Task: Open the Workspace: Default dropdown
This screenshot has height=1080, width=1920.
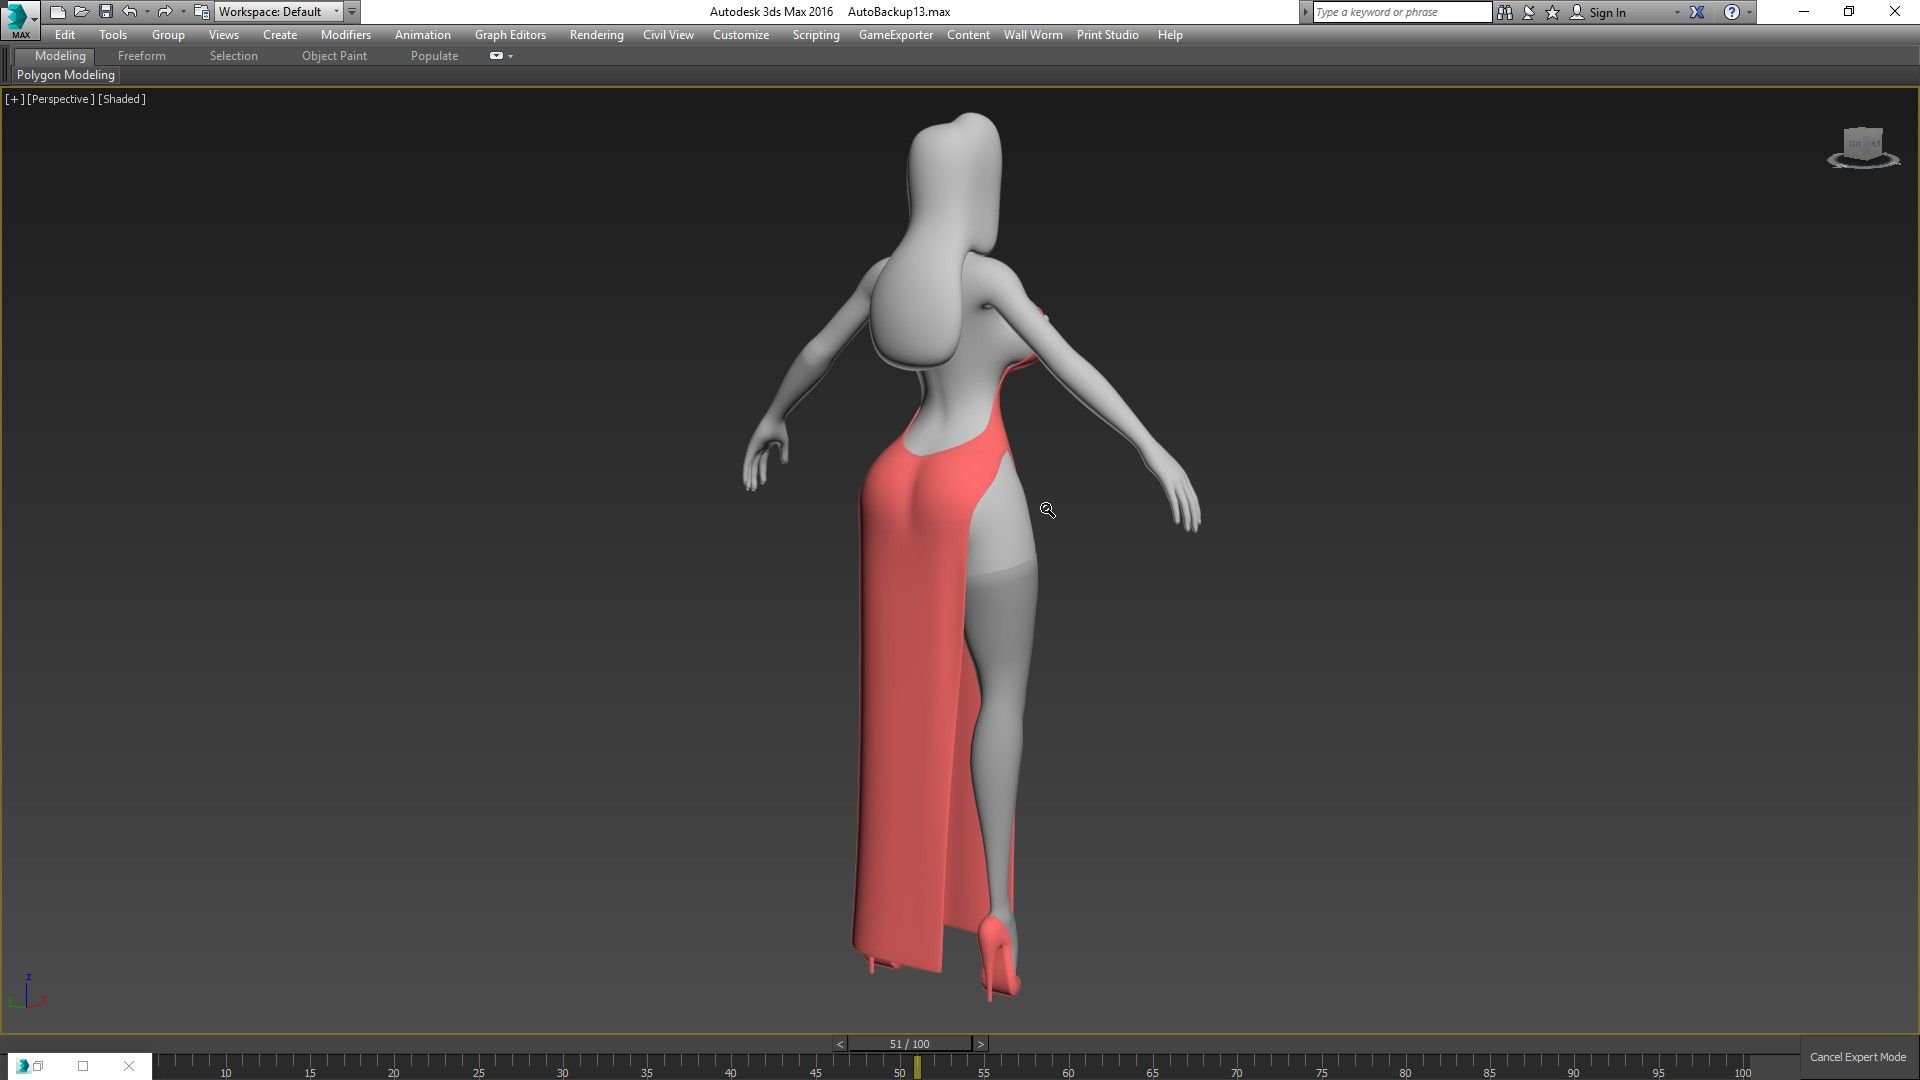Action: click(x=279, y=12)
